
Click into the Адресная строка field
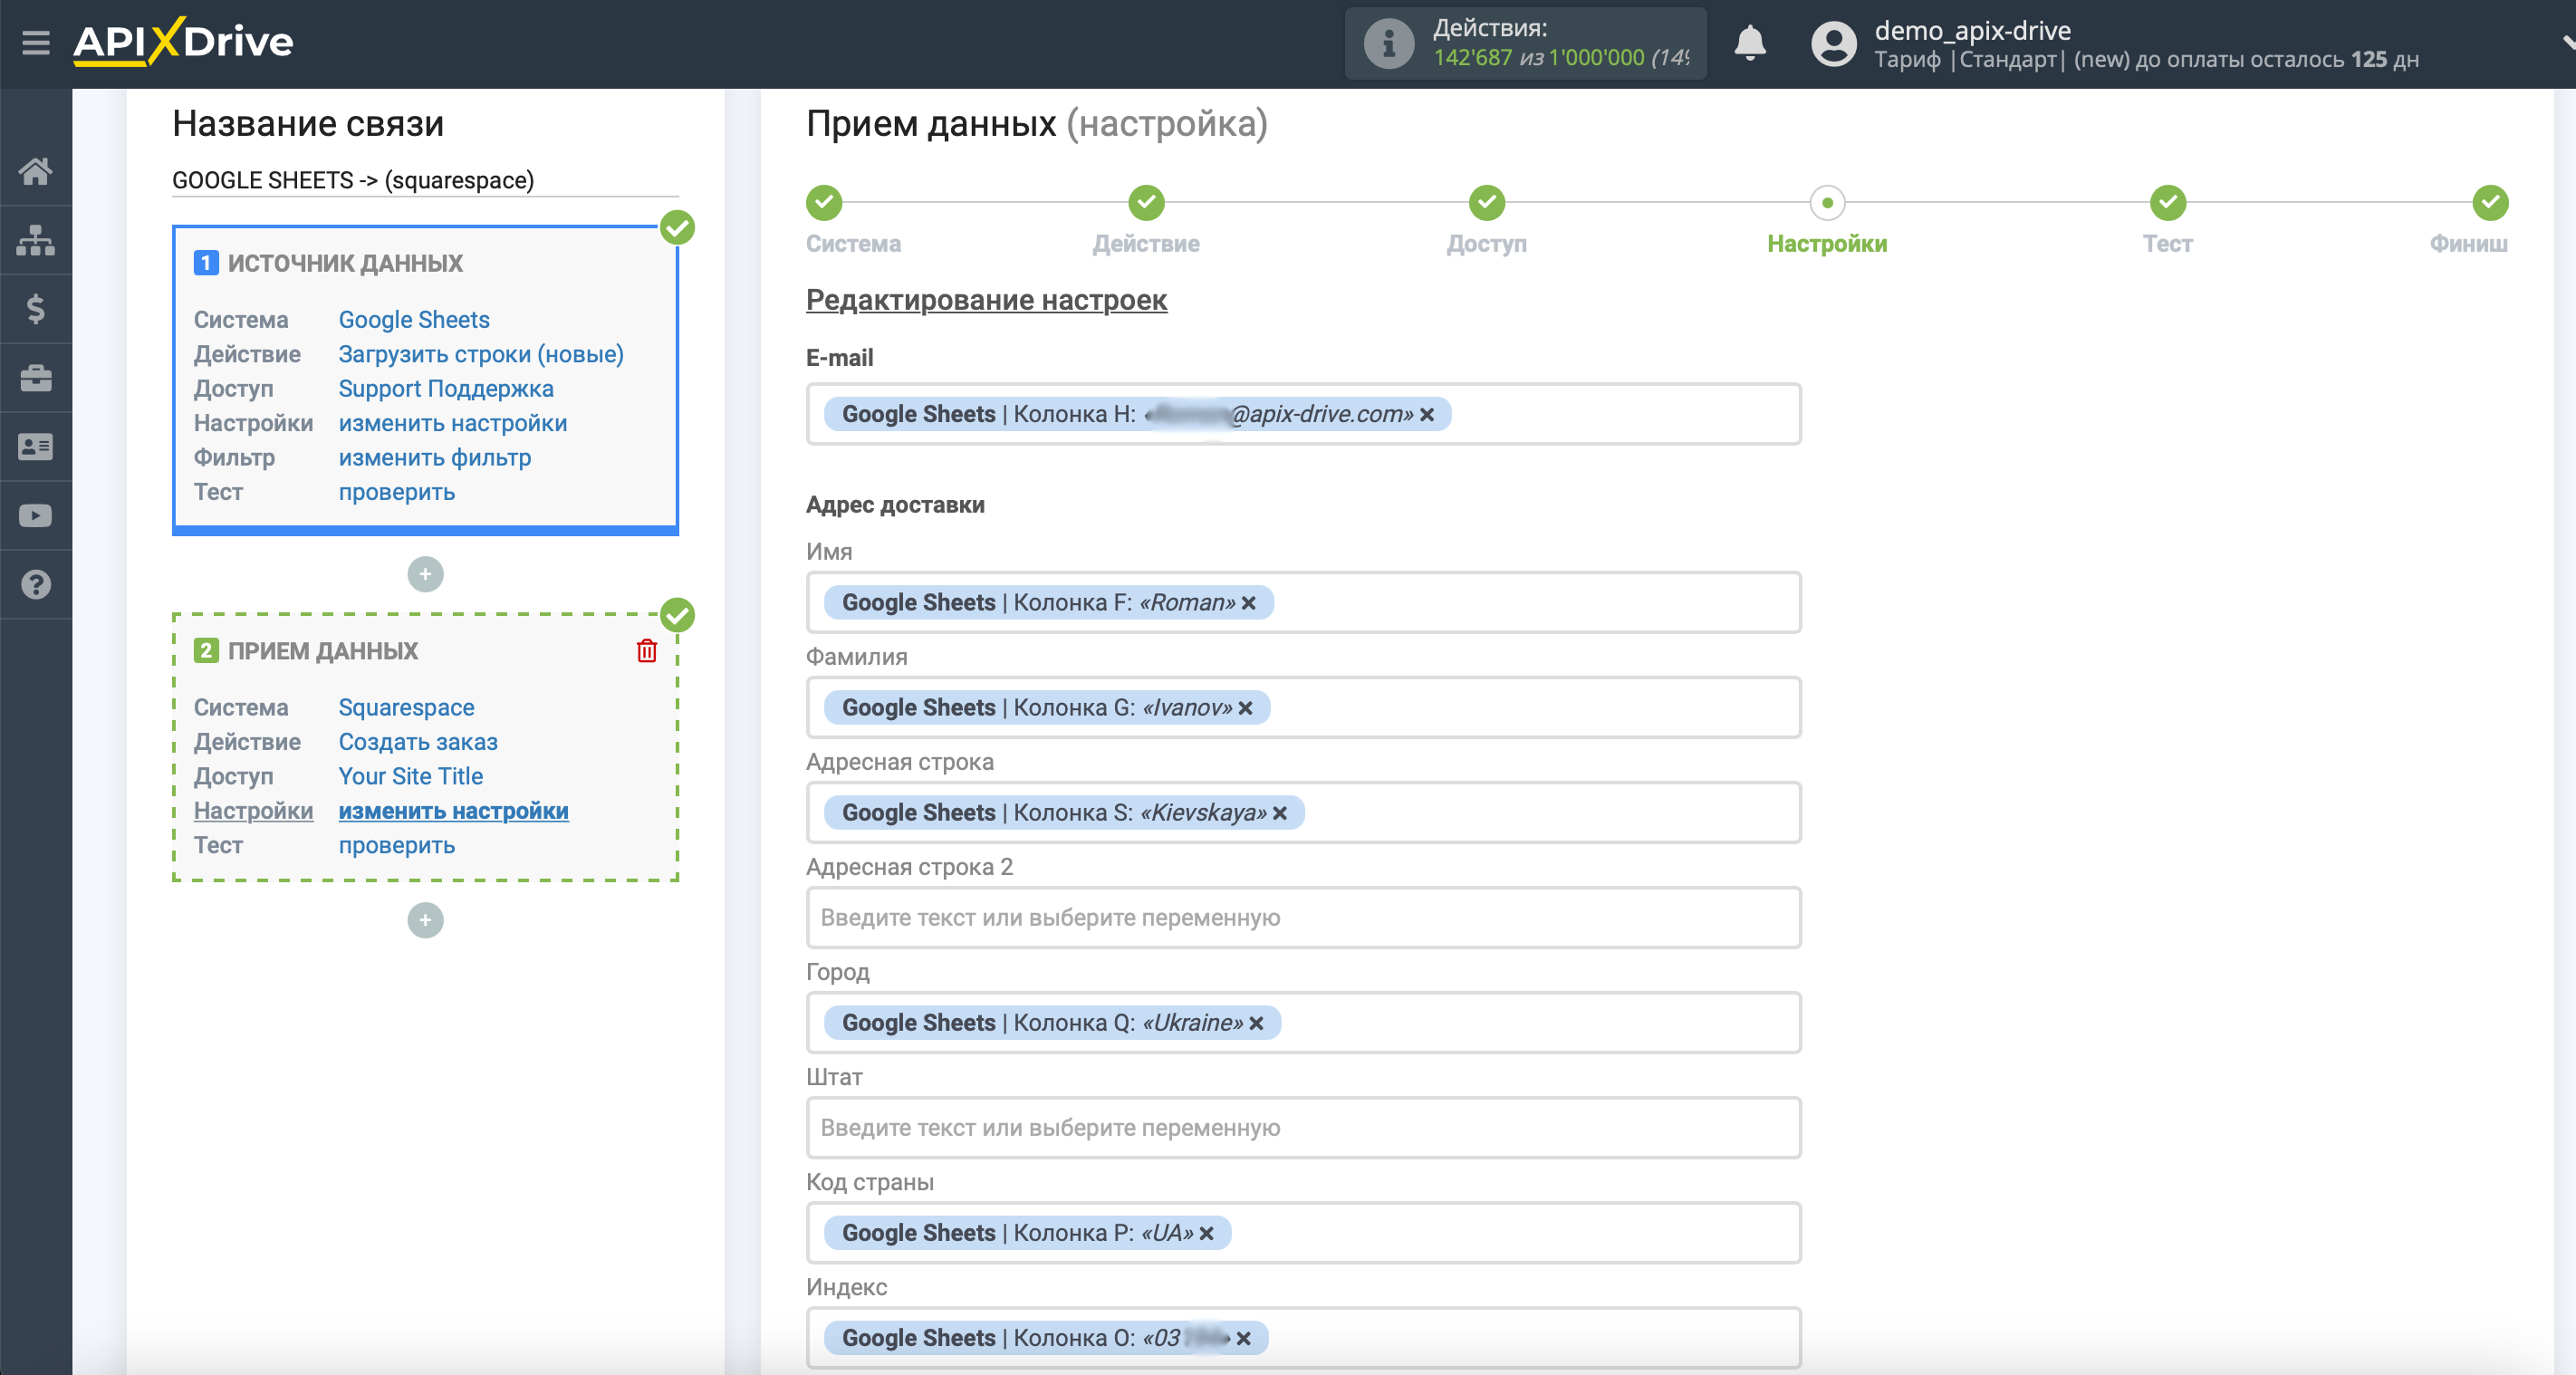(1303, 813)
